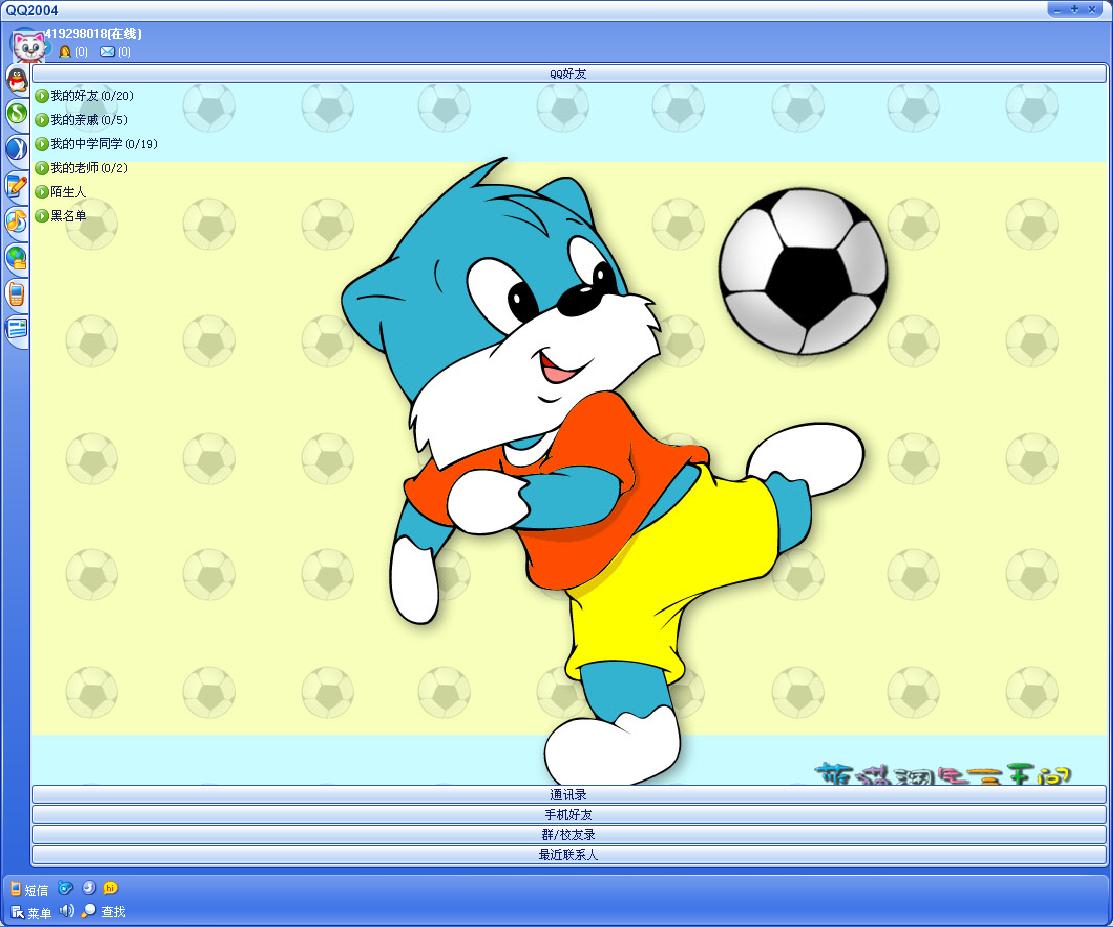1113x927 pixels.
Task: Select the QQ penguin sidebar tab
Action: click(x=17, y=79)
